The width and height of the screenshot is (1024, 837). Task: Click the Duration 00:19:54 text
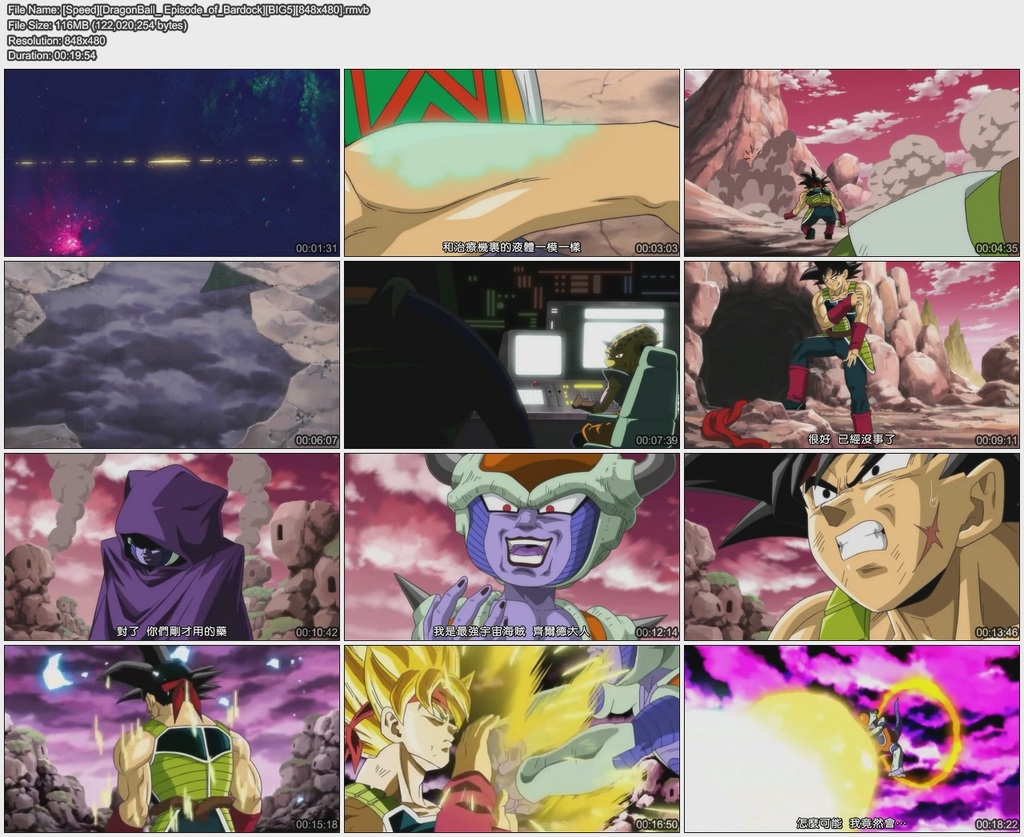pos(52,55)
